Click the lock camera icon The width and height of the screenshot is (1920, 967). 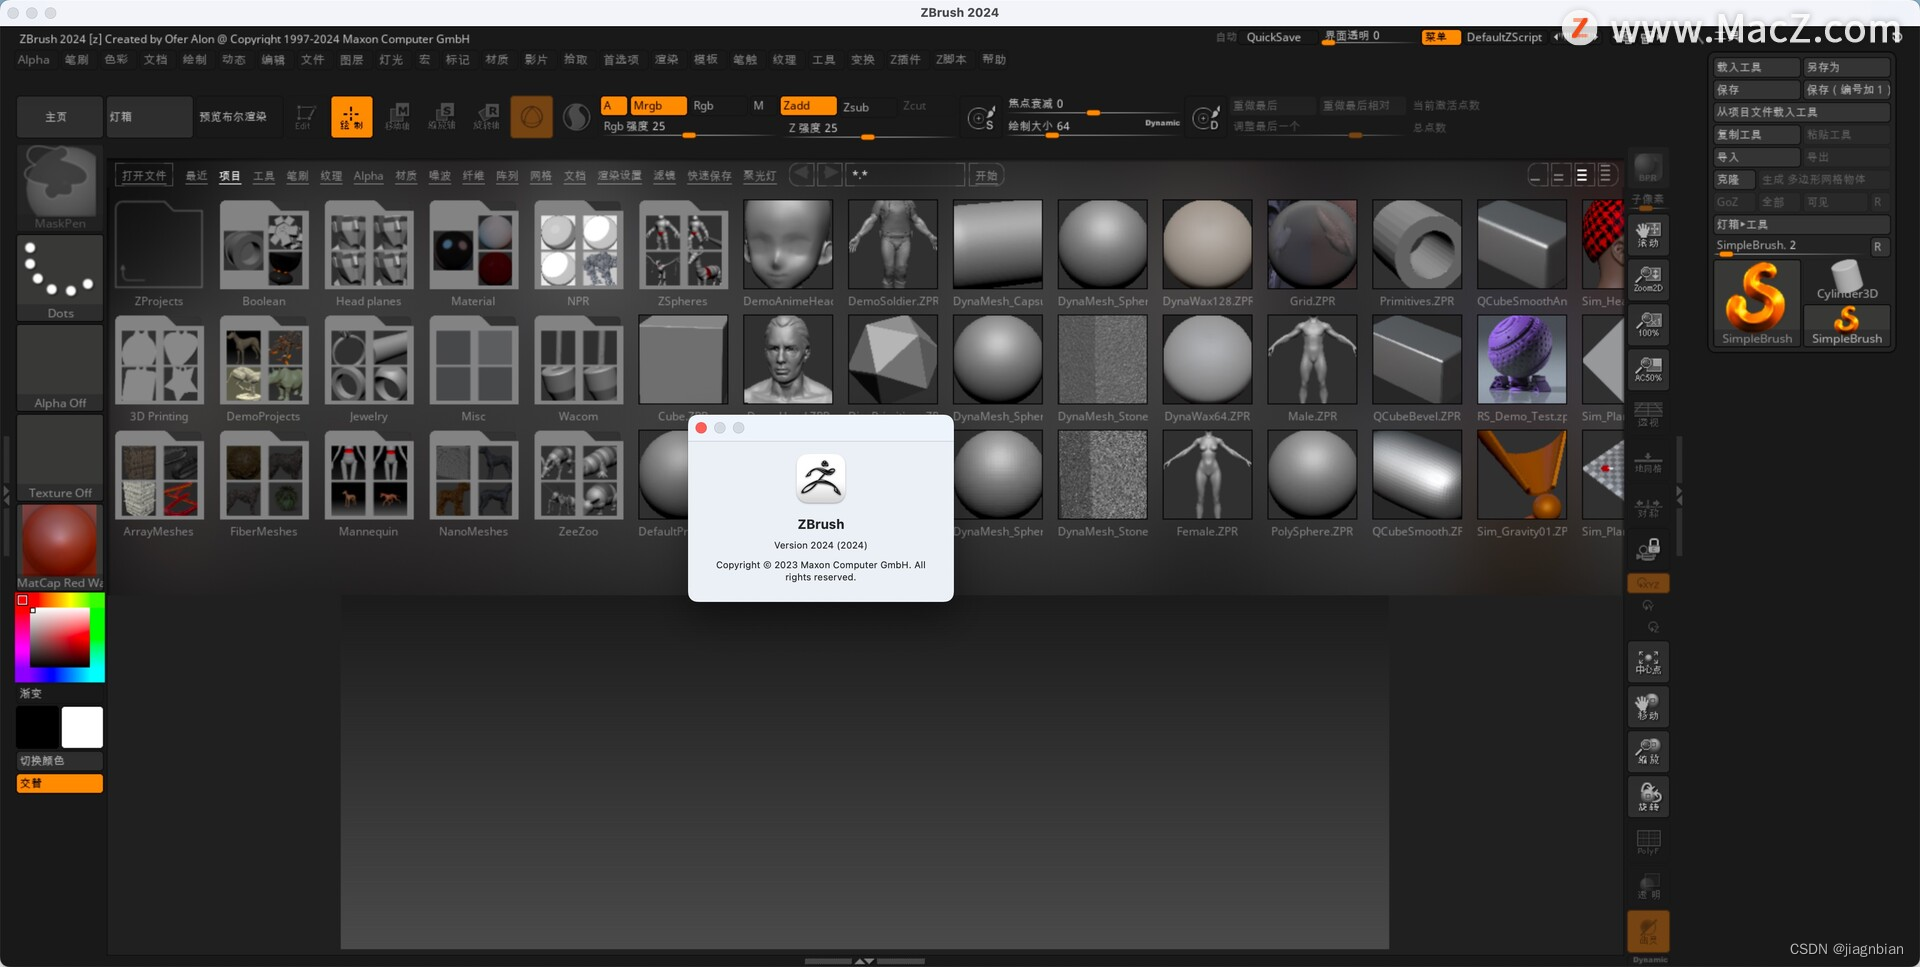point(1648,548)
